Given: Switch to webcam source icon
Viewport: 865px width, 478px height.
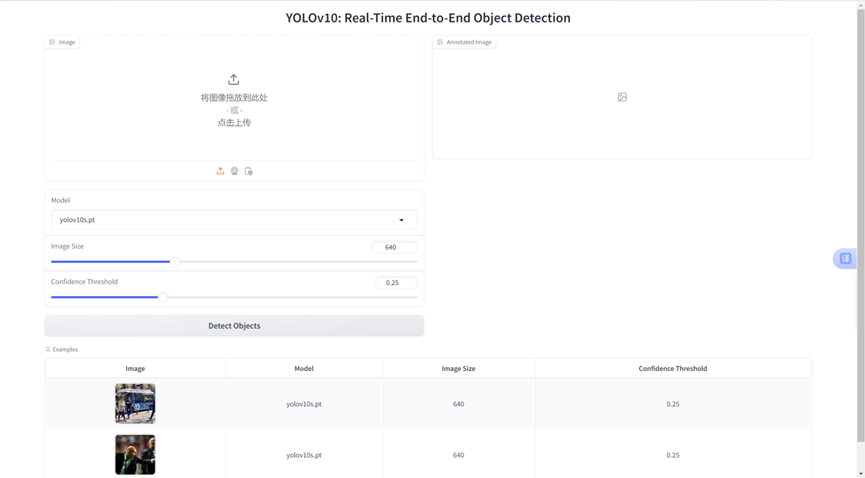Looking at the screenshot, I should [234, 171].
